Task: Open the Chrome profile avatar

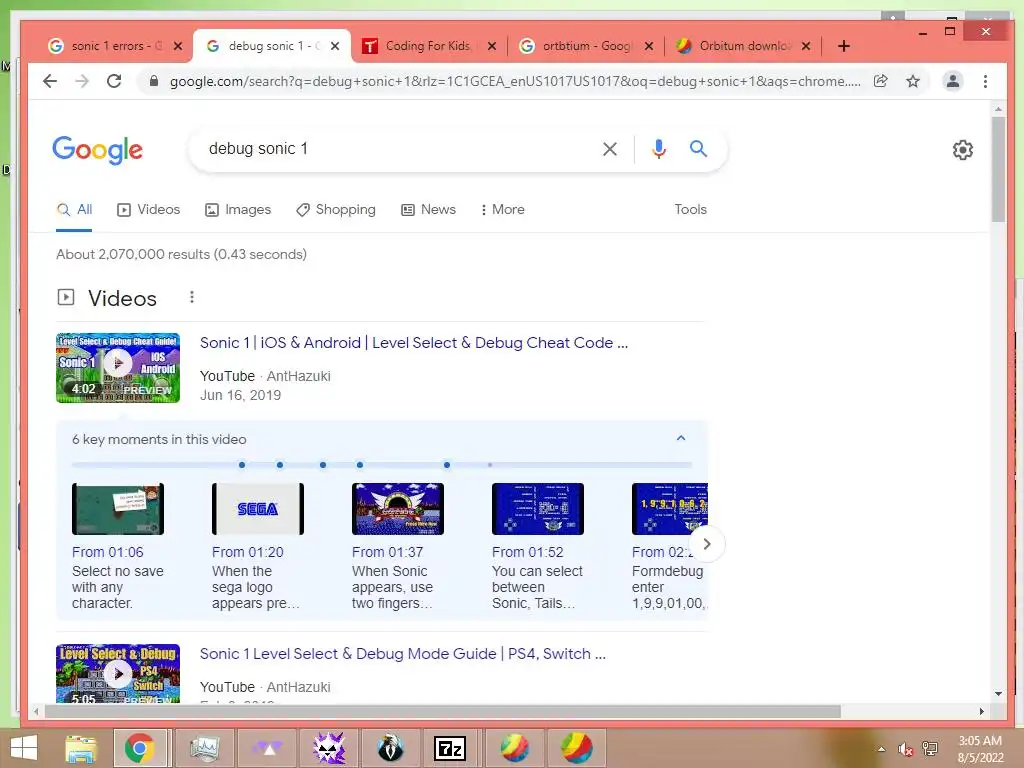Action: (x=953, y=81)
